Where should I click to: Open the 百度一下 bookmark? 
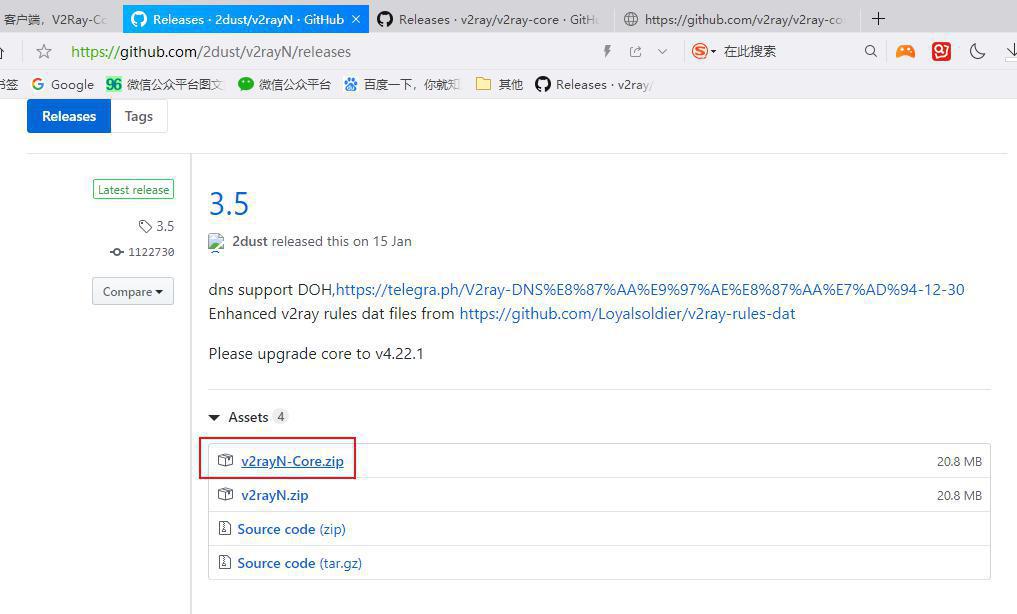point(402,84)
